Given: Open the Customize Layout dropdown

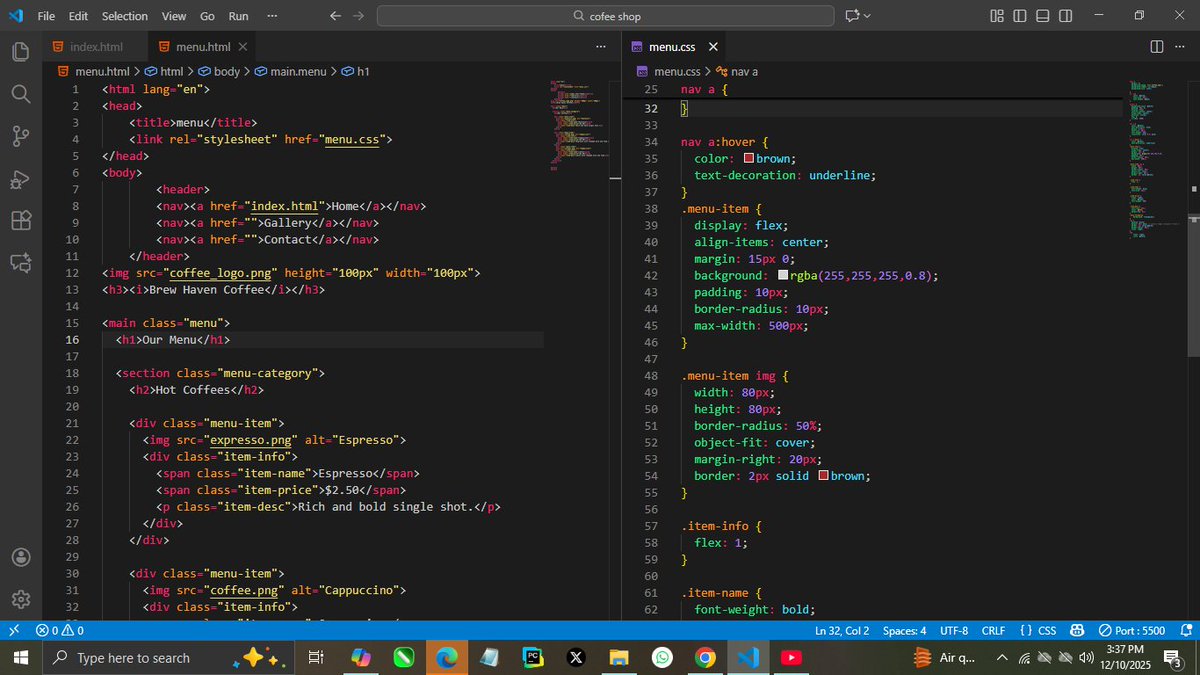Looking at the screenshot, I should tap(995, 15).
